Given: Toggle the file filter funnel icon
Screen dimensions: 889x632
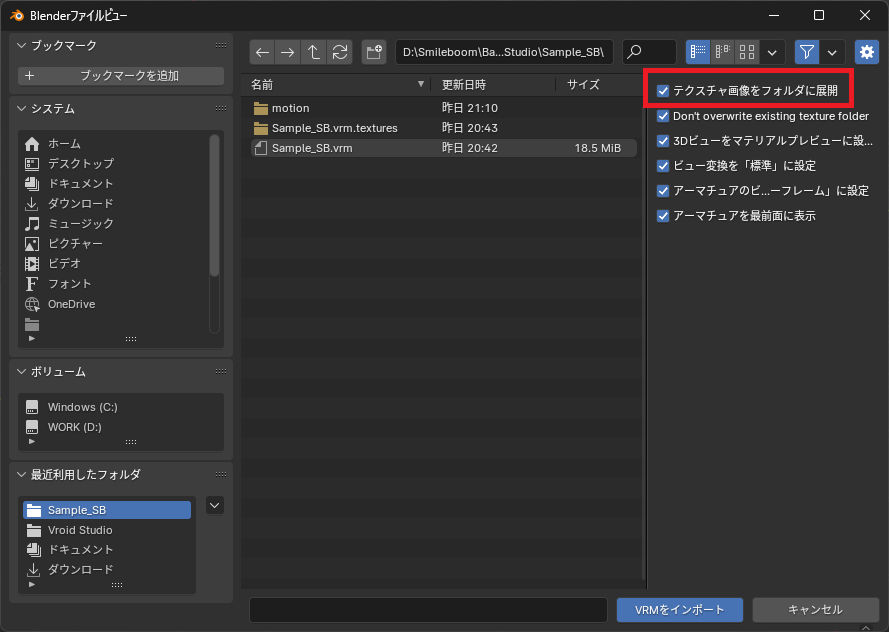Looking at the screenshot, I should pos(807,52).
